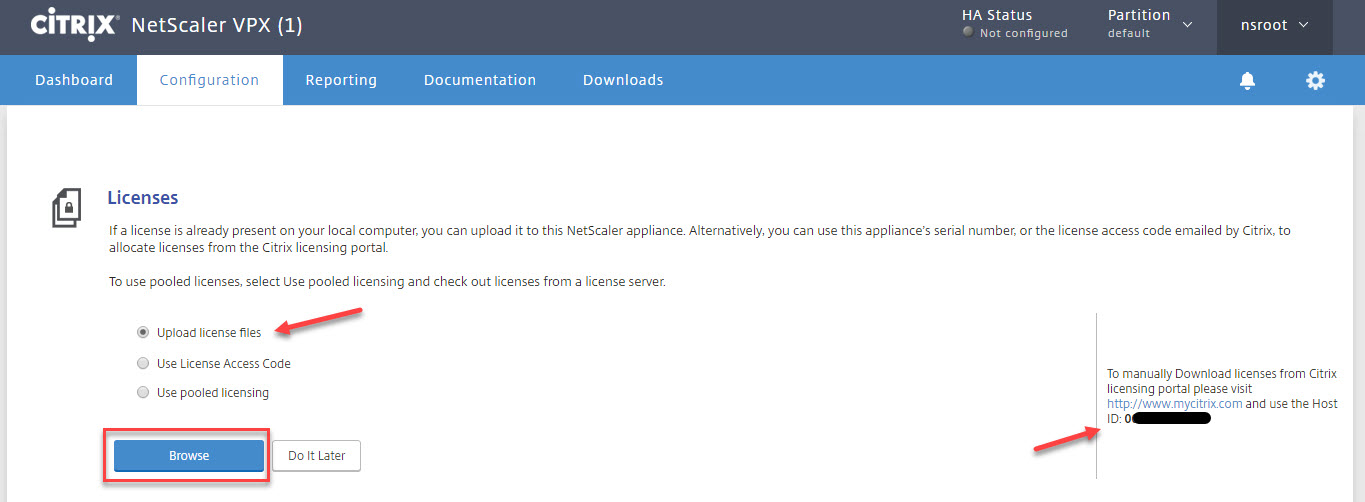Image resolution: width=1365 pixels, height=502 pixels.
Task: Switch to the Configuration tab
Action: 209,80
